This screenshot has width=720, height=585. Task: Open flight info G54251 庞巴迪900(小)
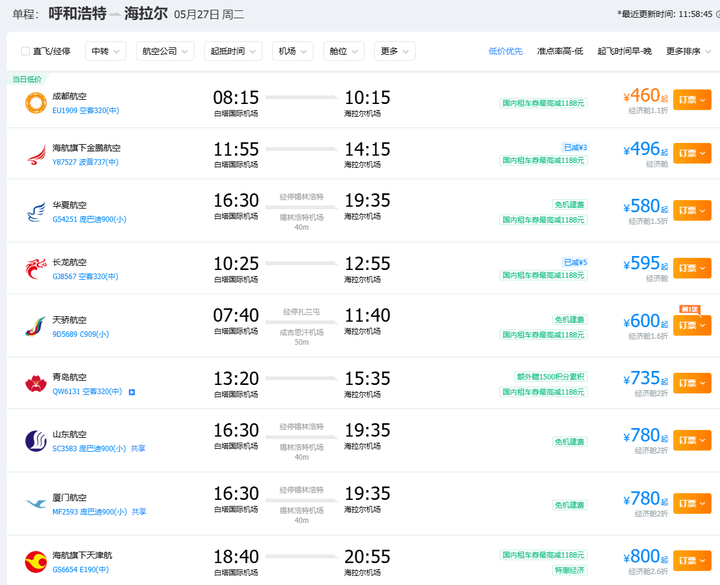(x=89, y=219)
